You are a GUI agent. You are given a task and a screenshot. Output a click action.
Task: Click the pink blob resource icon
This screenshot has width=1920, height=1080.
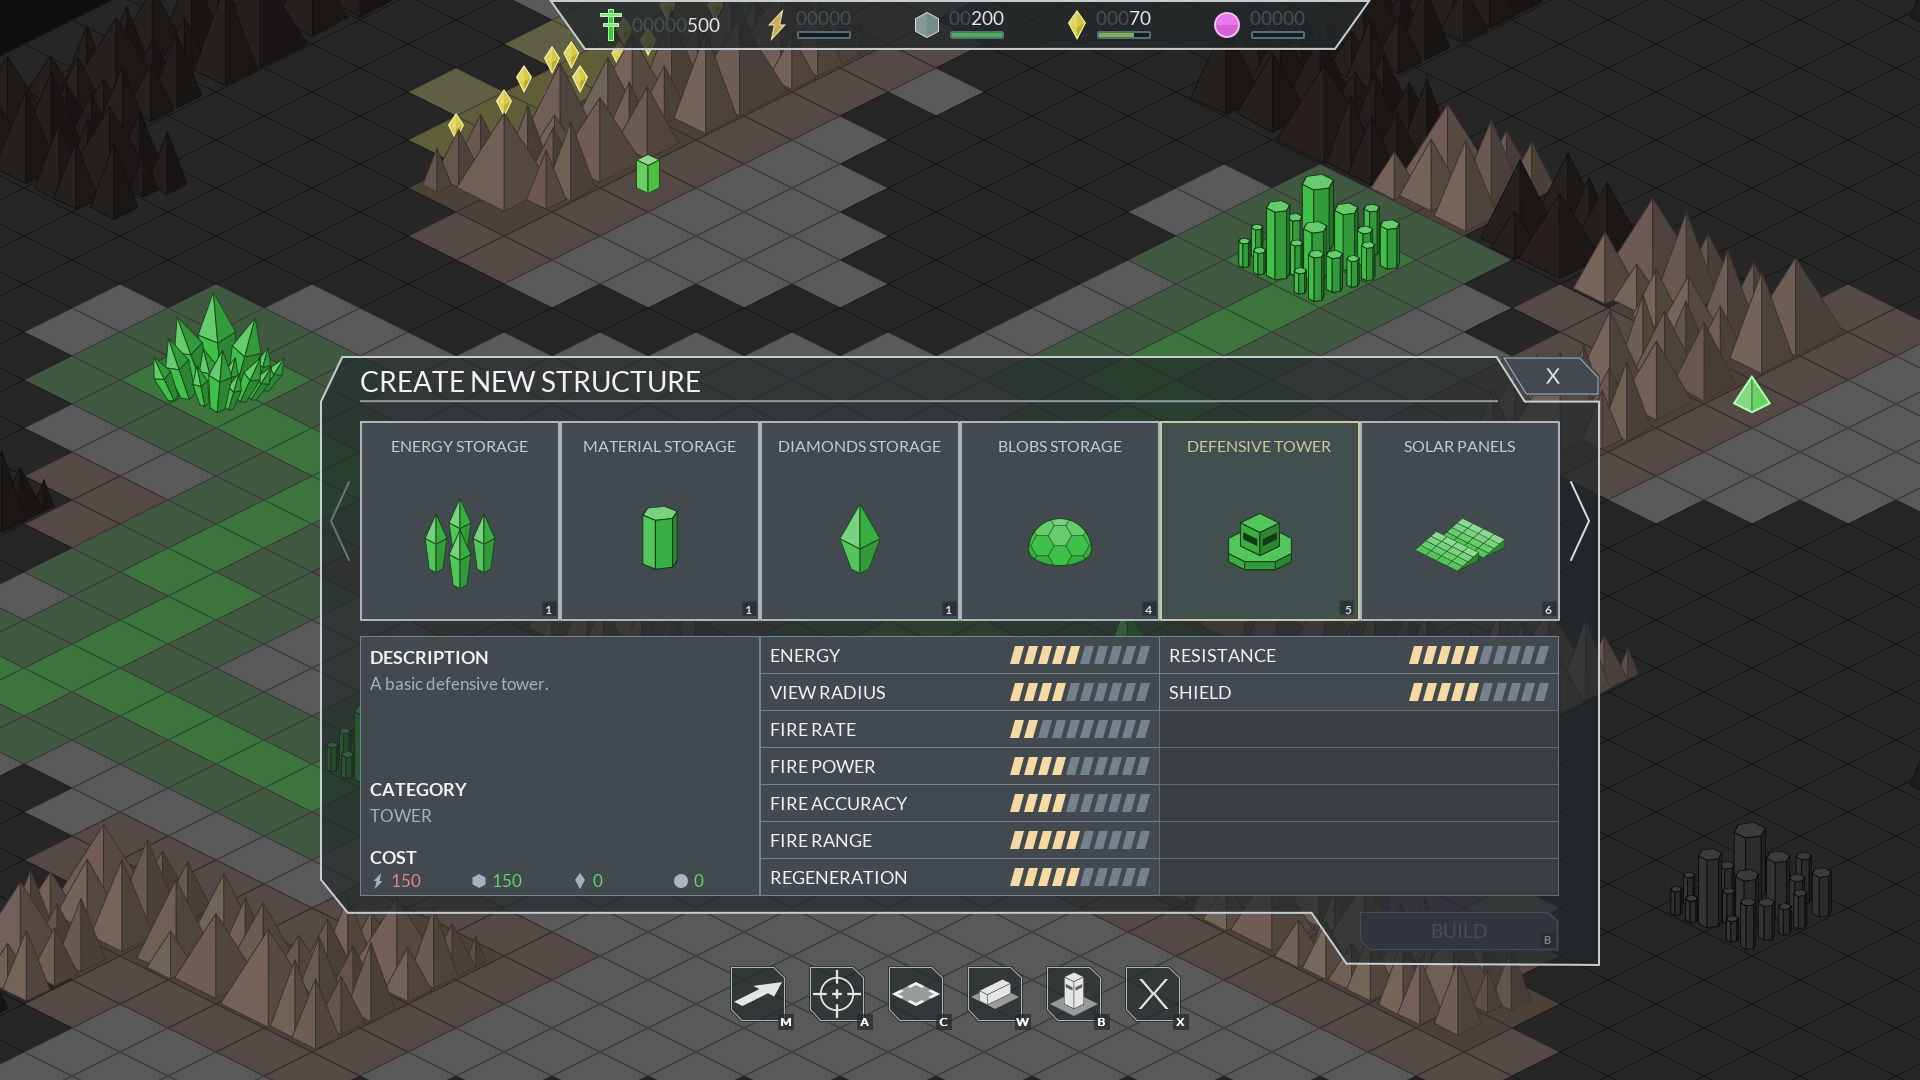[1226, 25]
